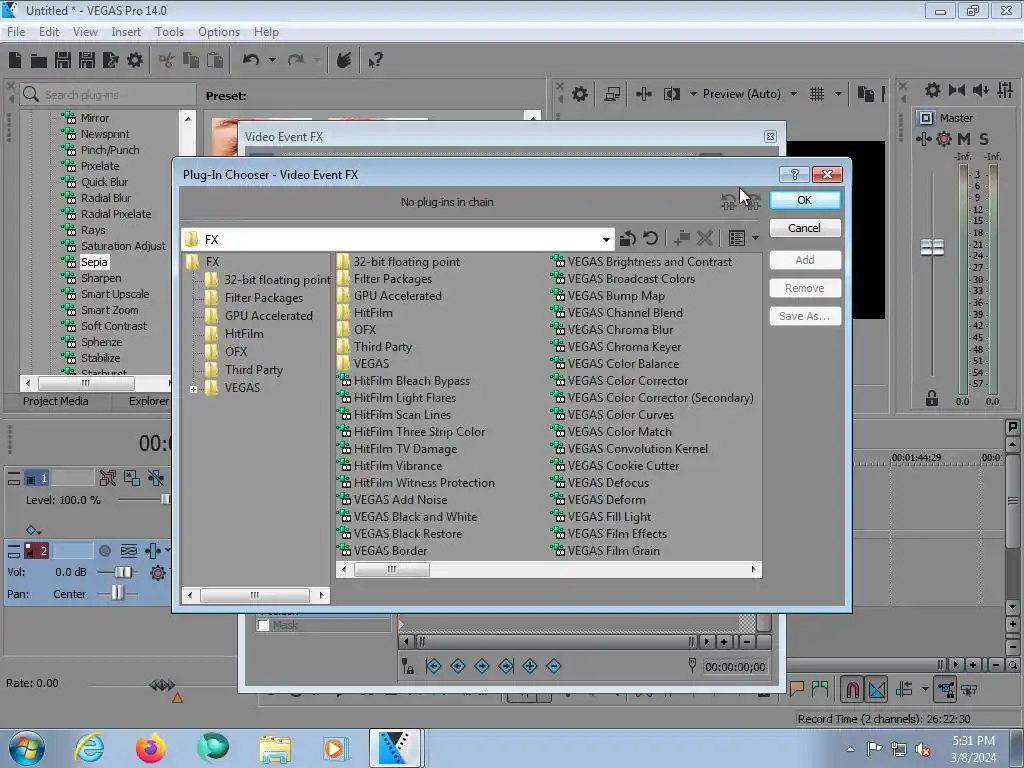
Task: Click the Overlays grid icon in preview
Action: pyautogui.click(x=817, y=94)
